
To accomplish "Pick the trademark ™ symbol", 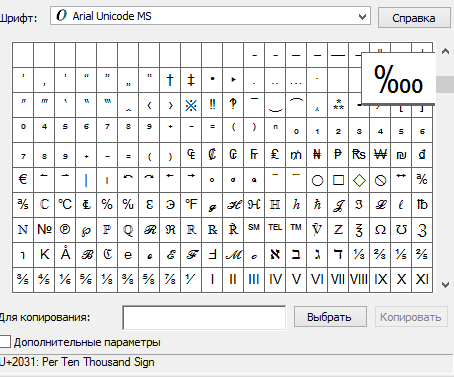I will [296, 230].
